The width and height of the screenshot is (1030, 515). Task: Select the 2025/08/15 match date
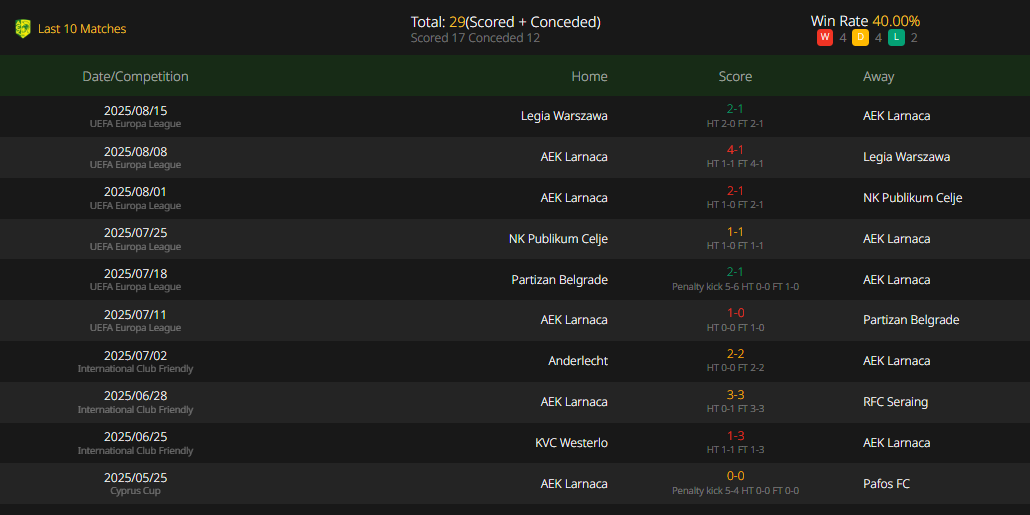135,110
